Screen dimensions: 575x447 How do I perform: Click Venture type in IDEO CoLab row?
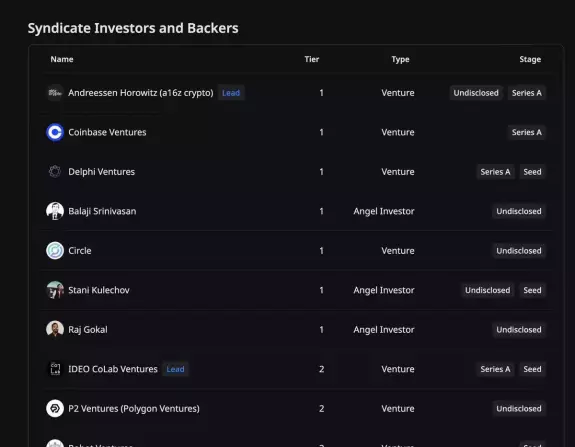tap(398, 369)
